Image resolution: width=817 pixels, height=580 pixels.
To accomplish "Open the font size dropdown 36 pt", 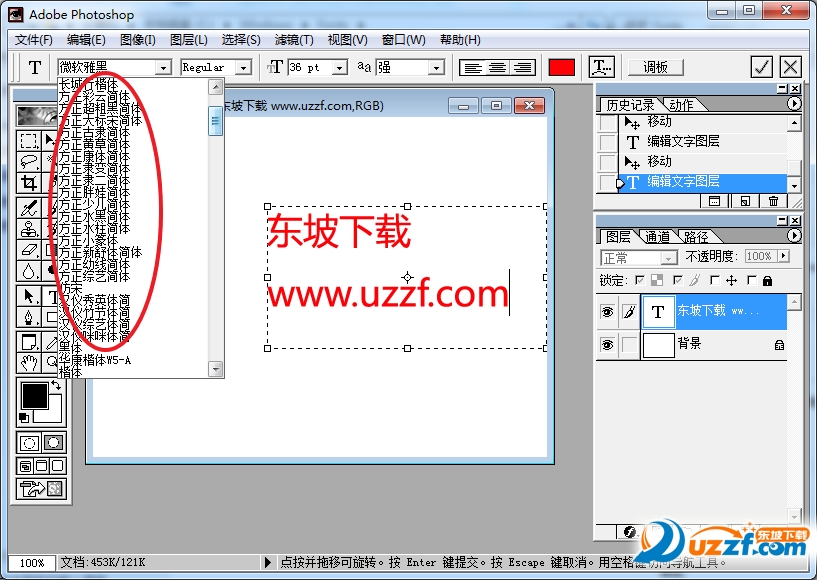I will pos(339,67).
